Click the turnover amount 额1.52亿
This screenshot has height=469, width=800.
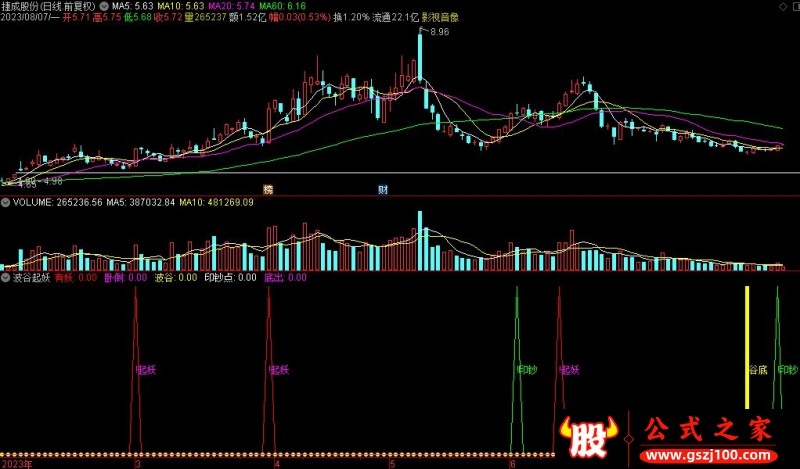[248, 18]
